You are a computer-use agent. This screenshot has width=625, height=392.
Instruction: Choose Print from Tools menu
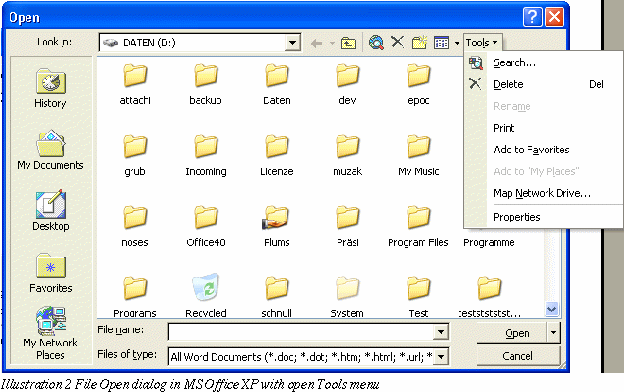[x=544, y=128]
